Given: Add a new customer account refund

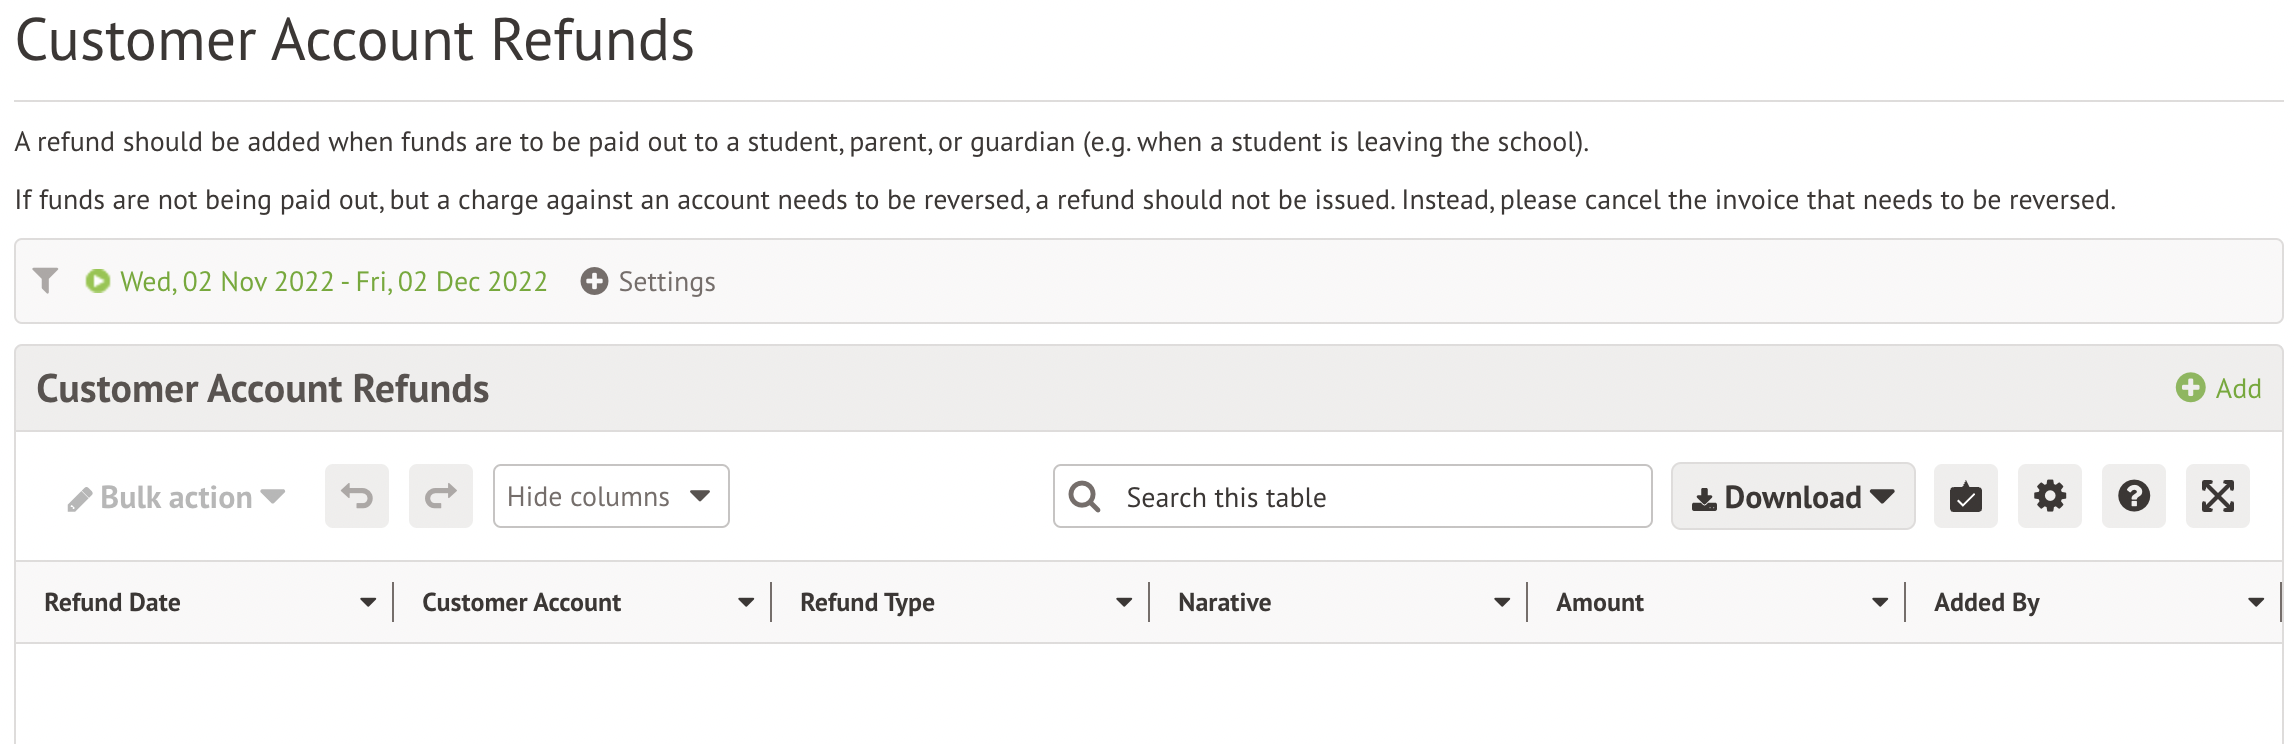Looking at the screenshot, I should pyautogui.click(x=2218, y=388).
